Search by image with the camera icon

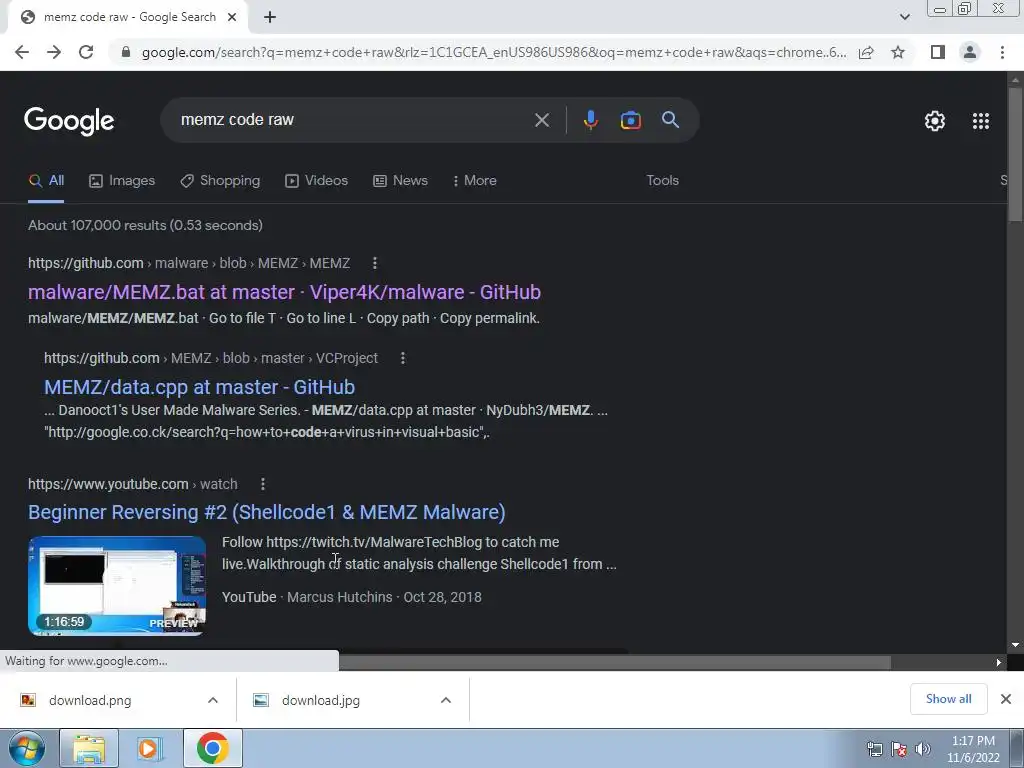pos(630,120)
